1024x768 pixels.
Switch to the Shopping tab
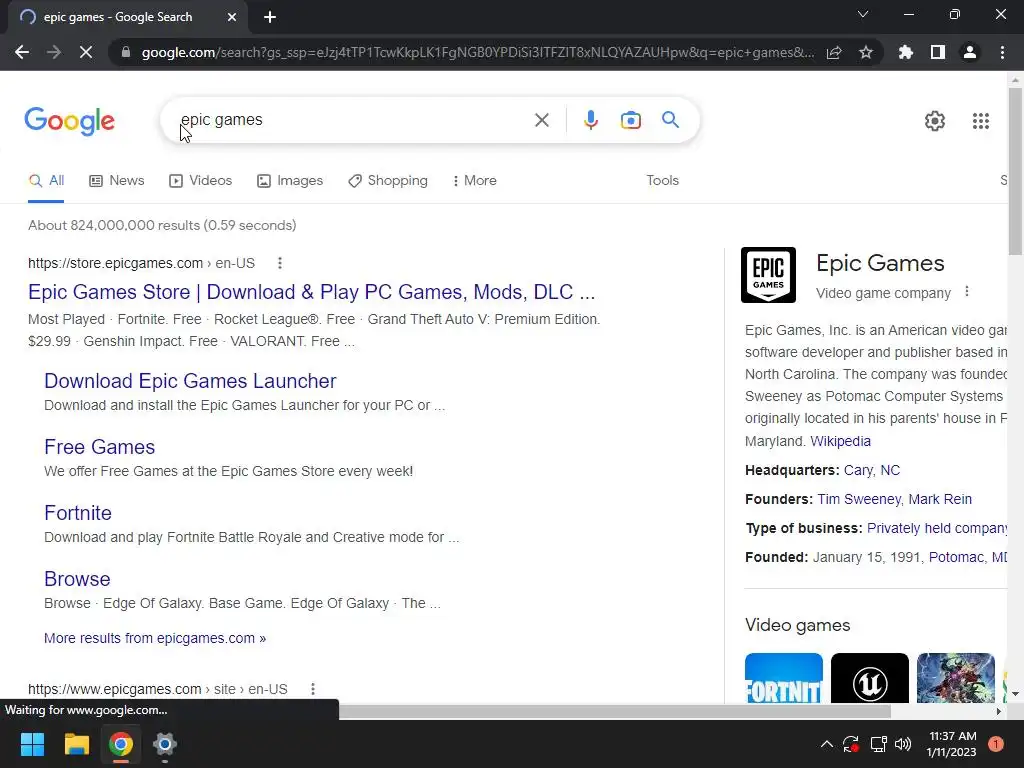coord(388,180)
